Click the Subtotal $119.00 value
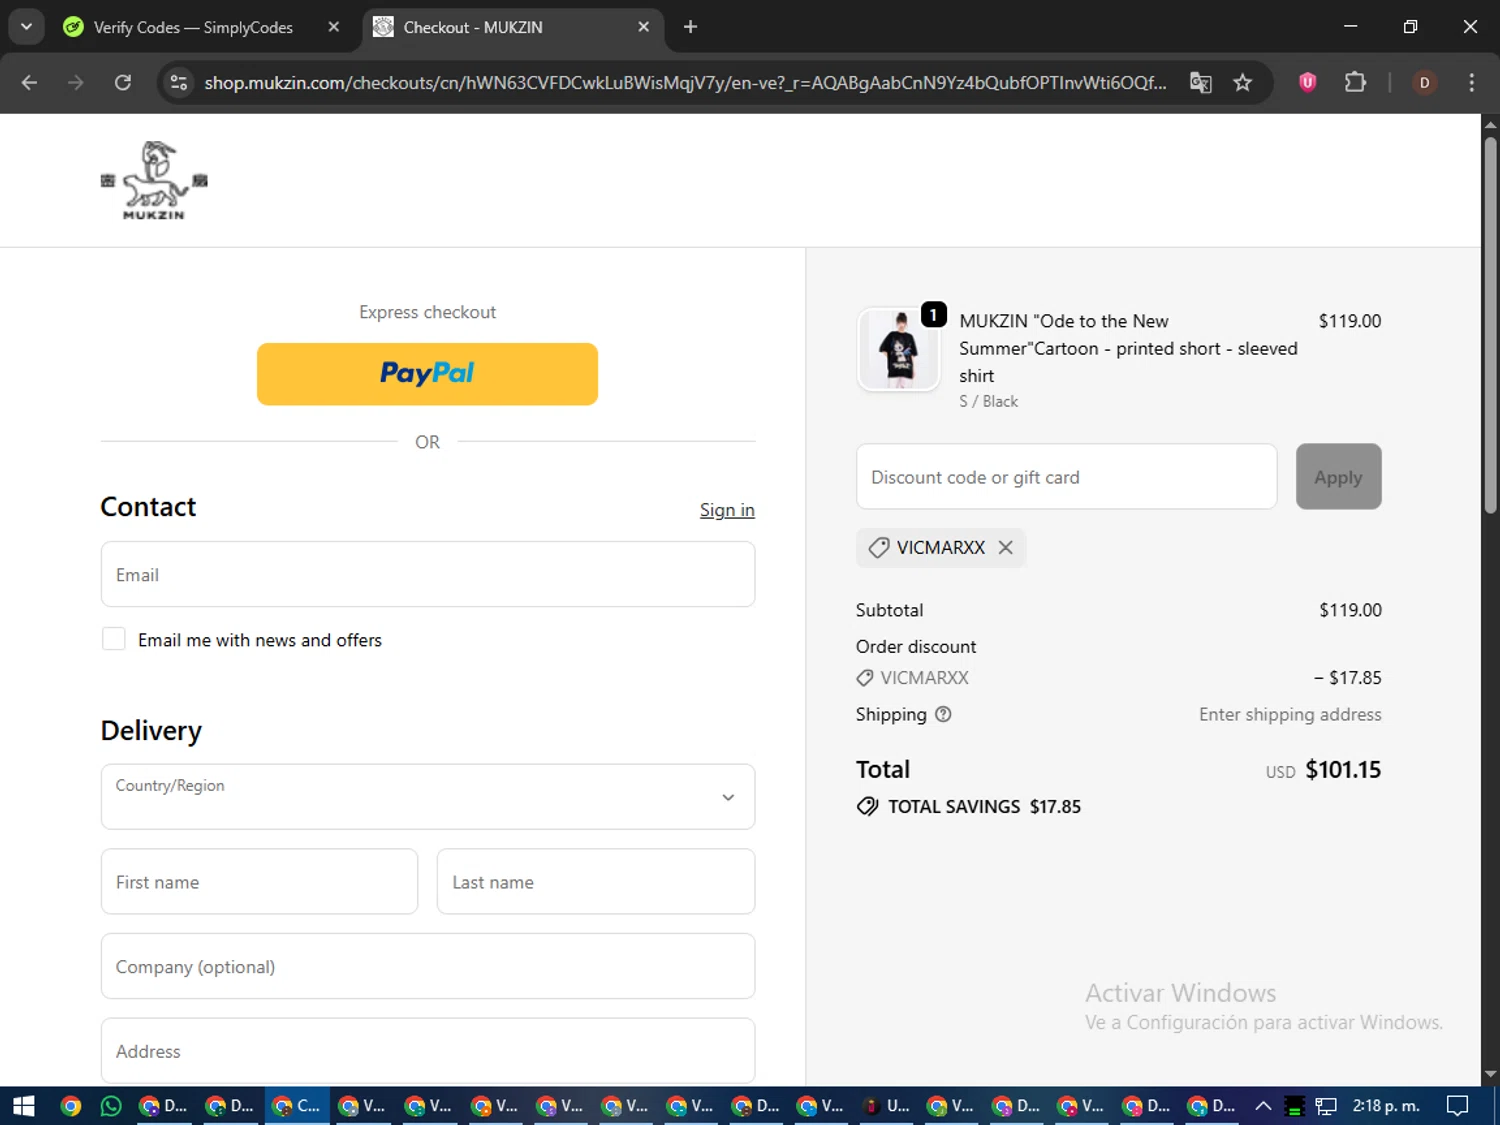The height and width of the screenshot is (1125, 1500). coord(1350,610)
